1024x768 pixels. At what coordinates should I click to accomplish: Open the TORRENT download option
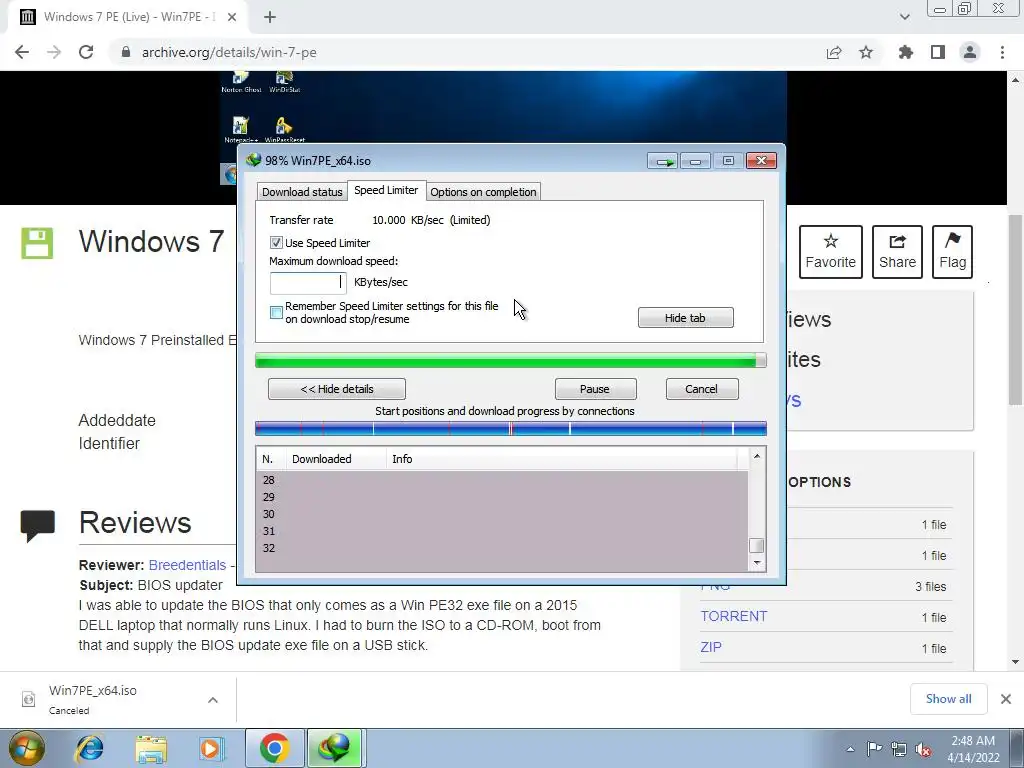[734, 616]
